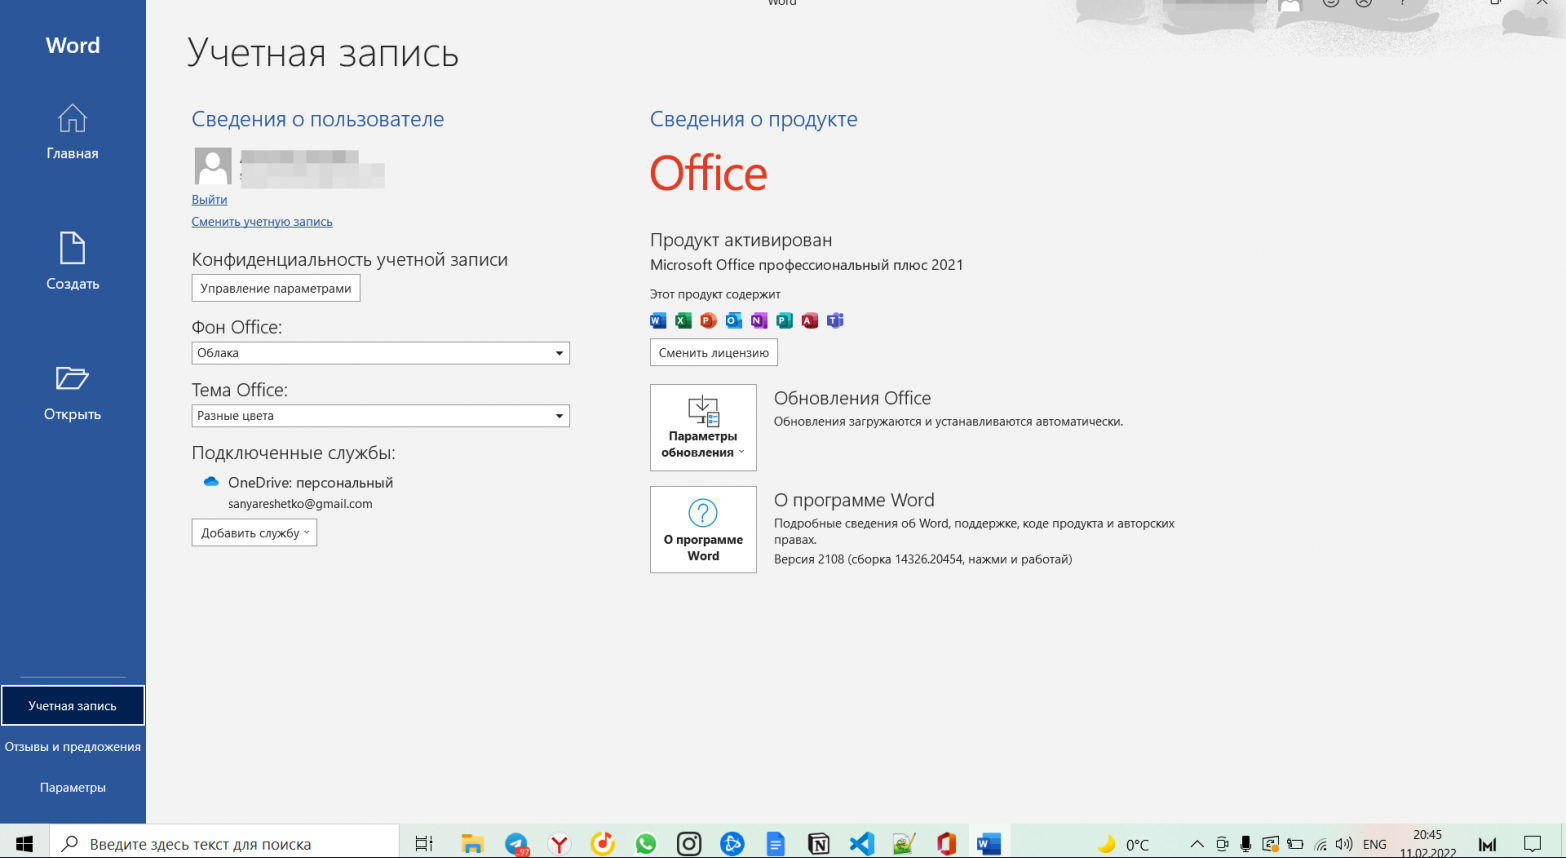Click the Publisher product icon

(784, 321)
